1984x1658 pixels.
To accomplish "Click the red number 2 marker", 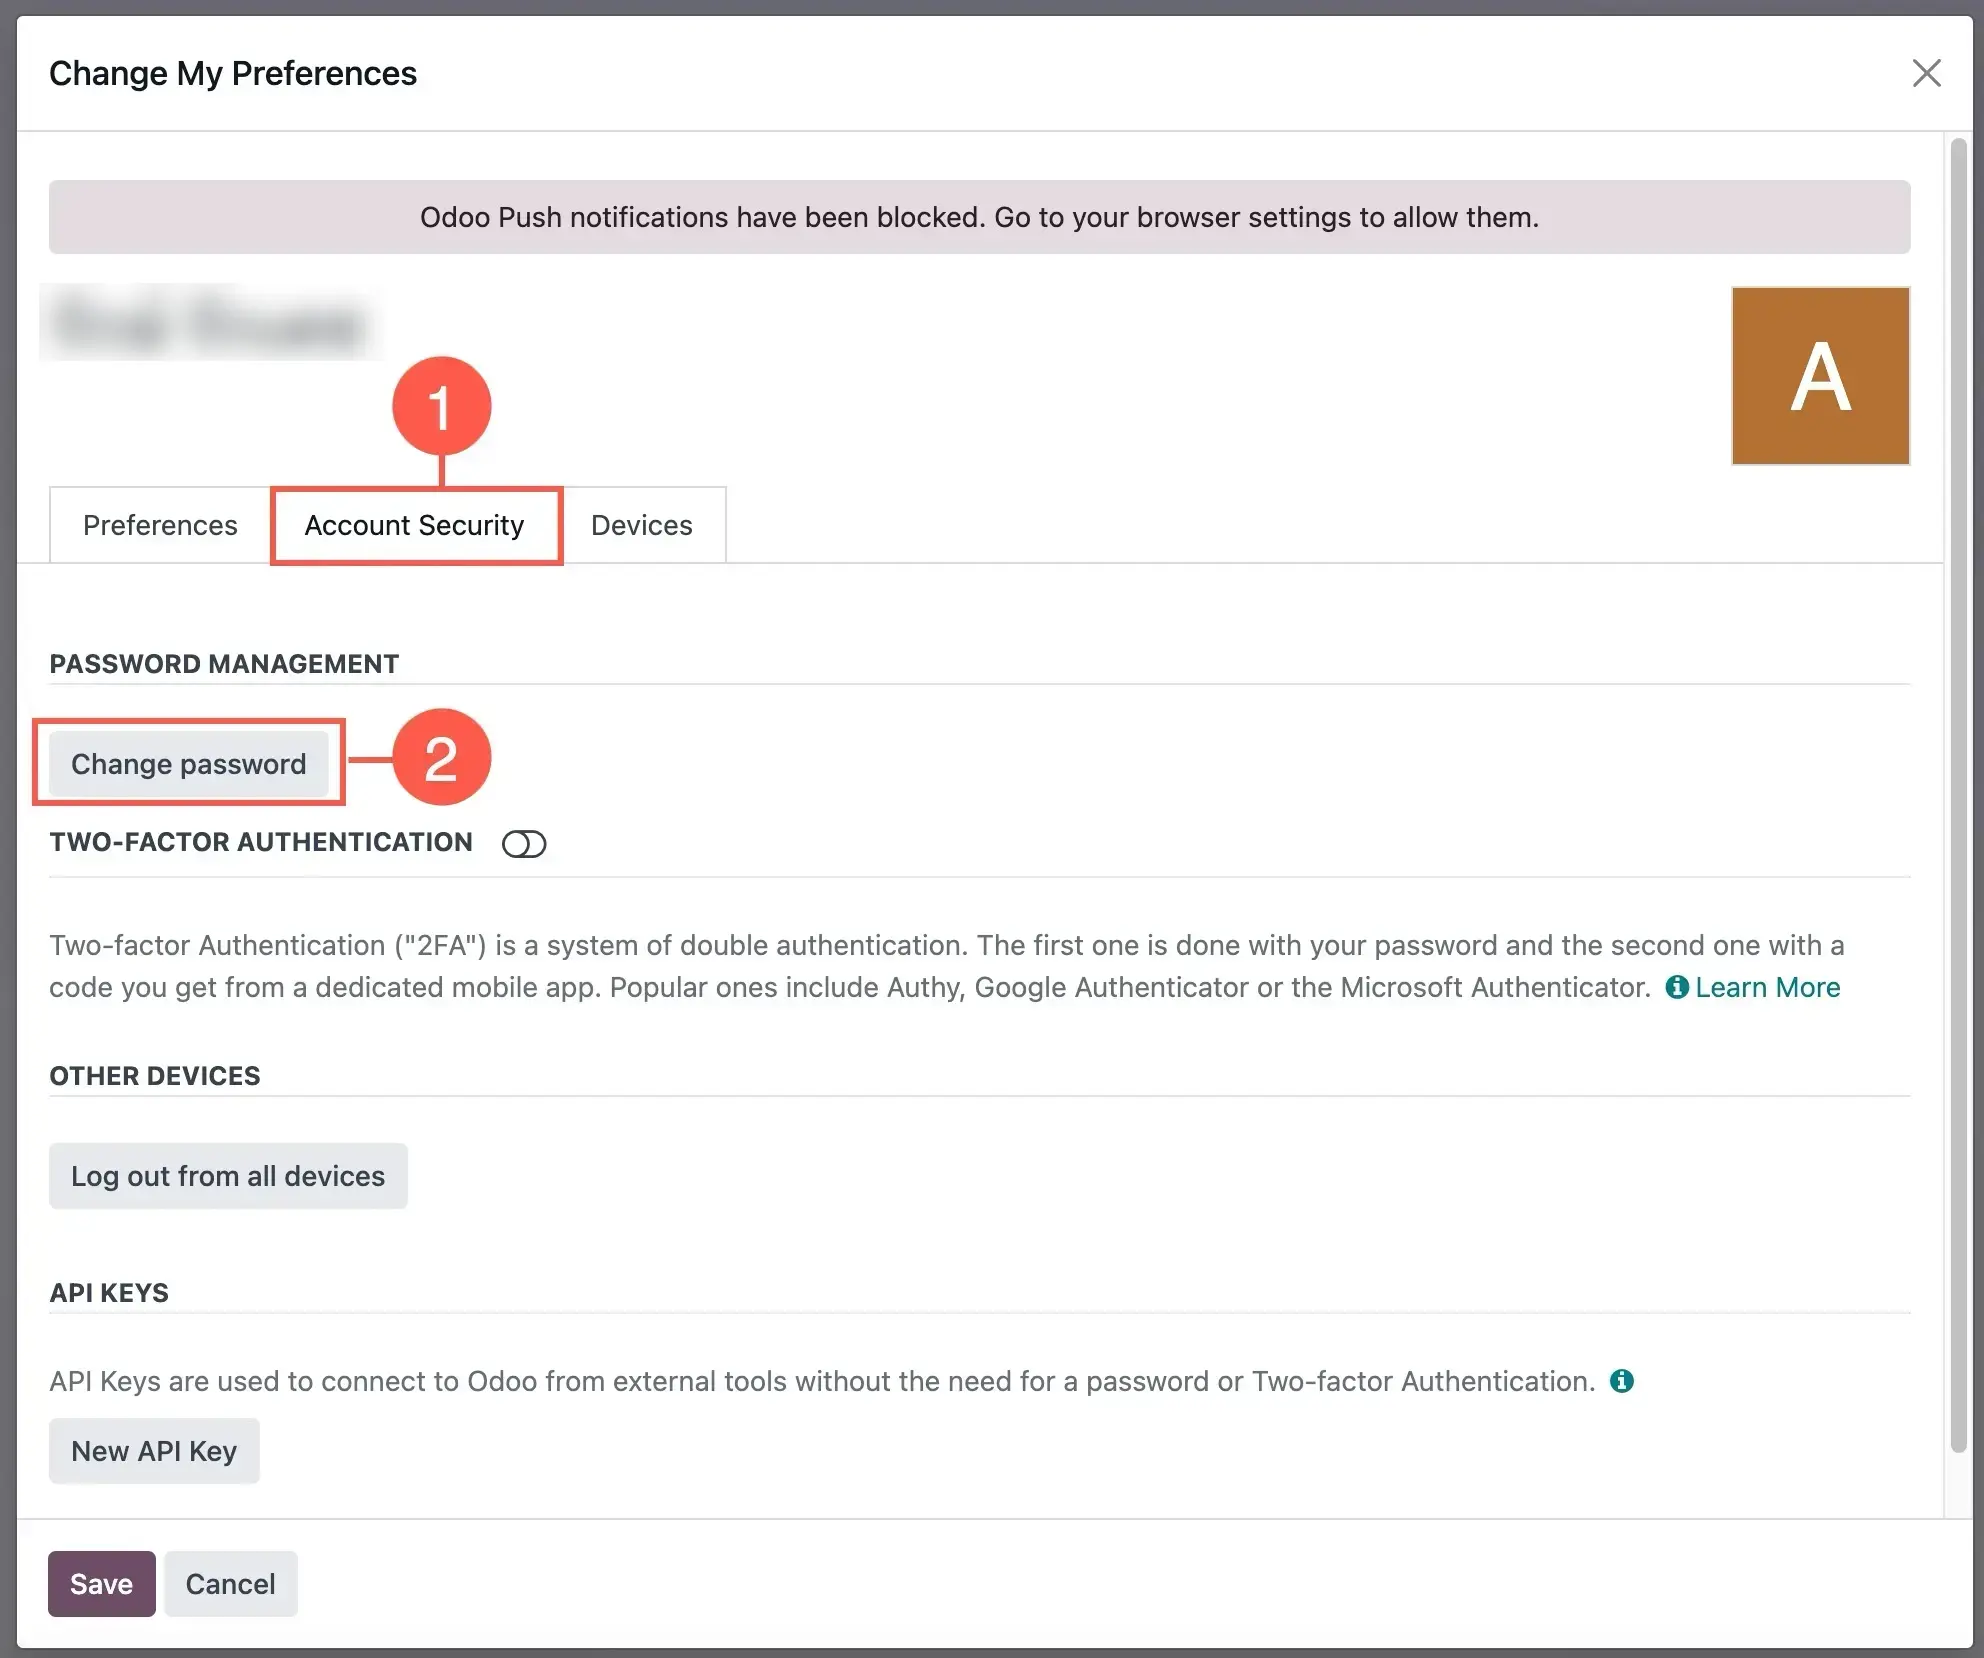I will pos(441,757).
